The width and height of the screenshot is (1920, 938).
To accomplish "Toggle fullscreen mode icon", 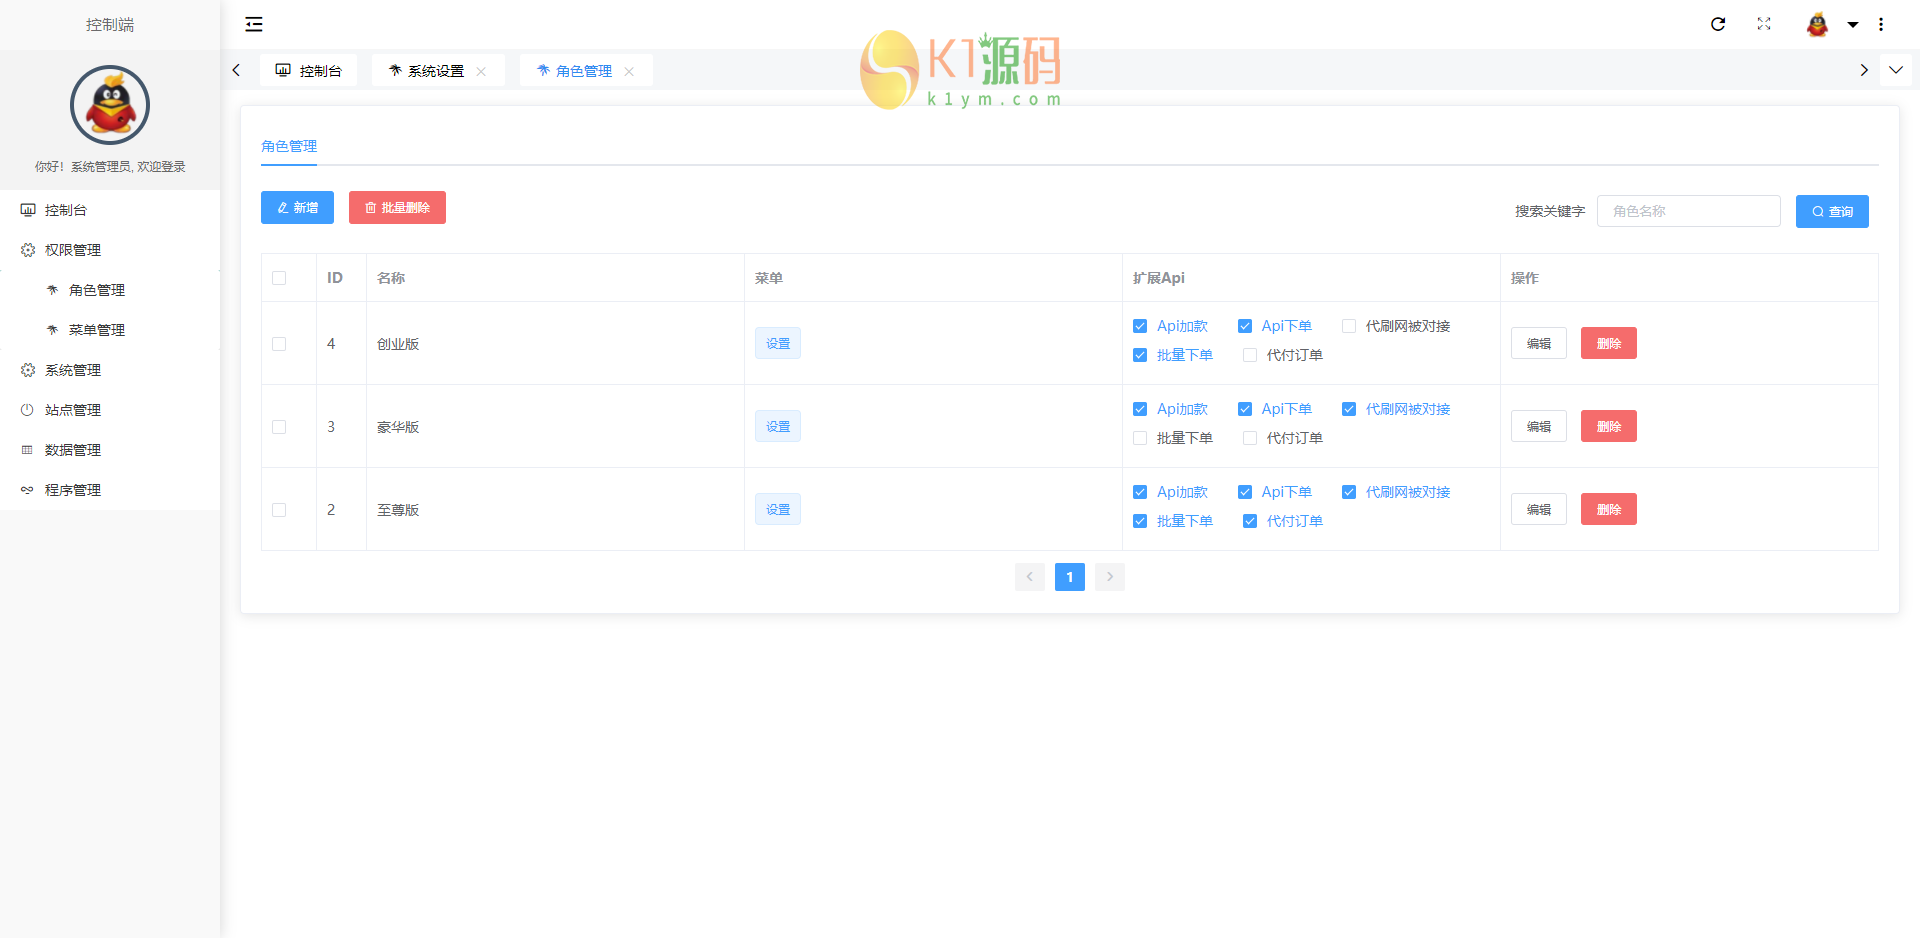I will [1764, 24].
